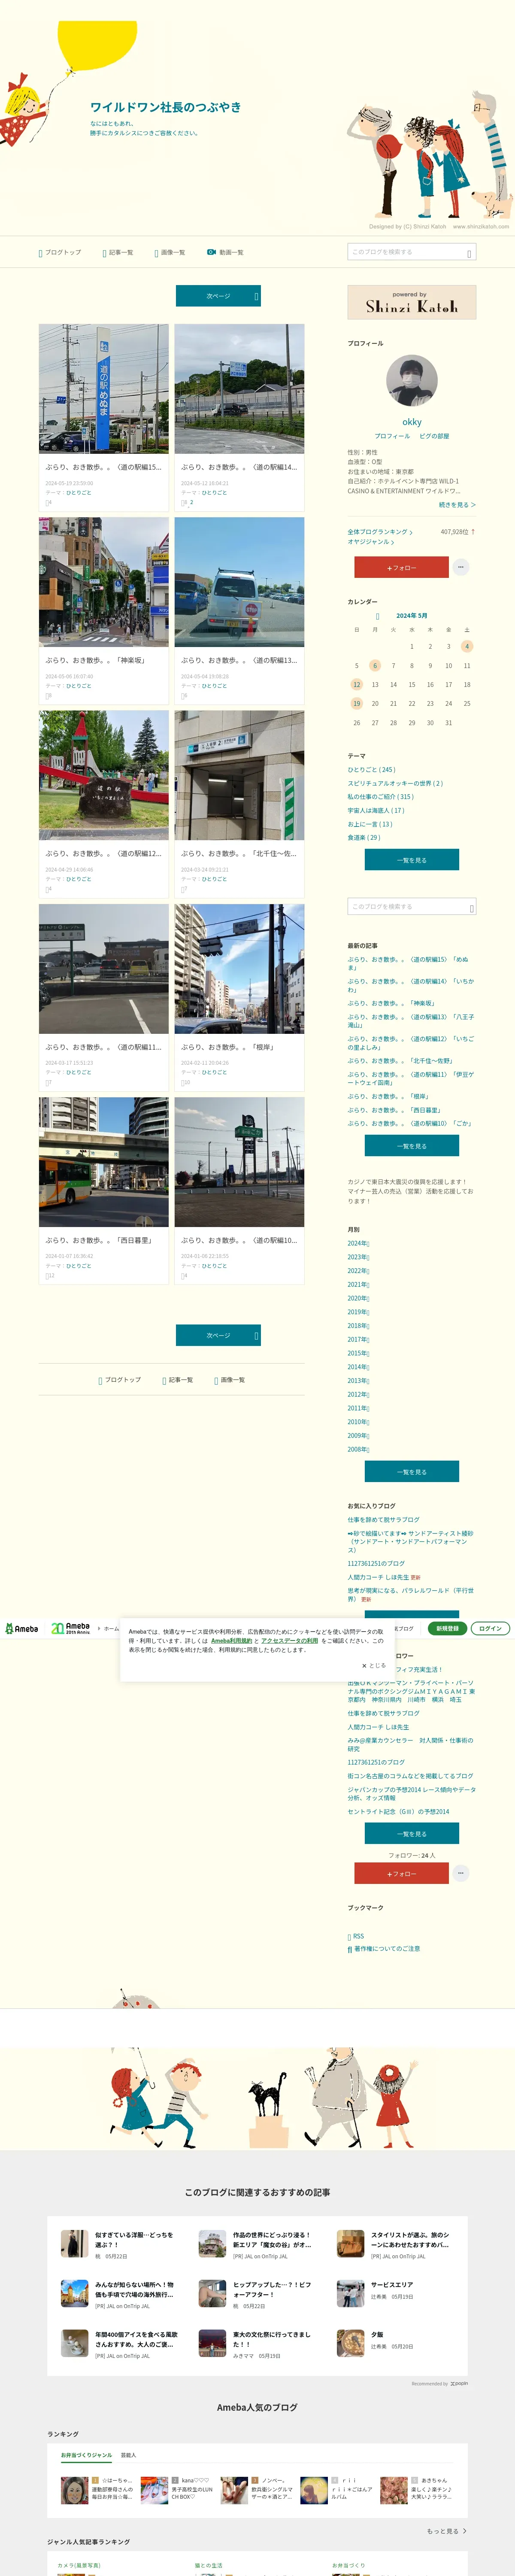This screenshot has width=515, height=2576.
Task: Click 一覧を見る under the テーマ list
Action: click(x=412, y=860)
